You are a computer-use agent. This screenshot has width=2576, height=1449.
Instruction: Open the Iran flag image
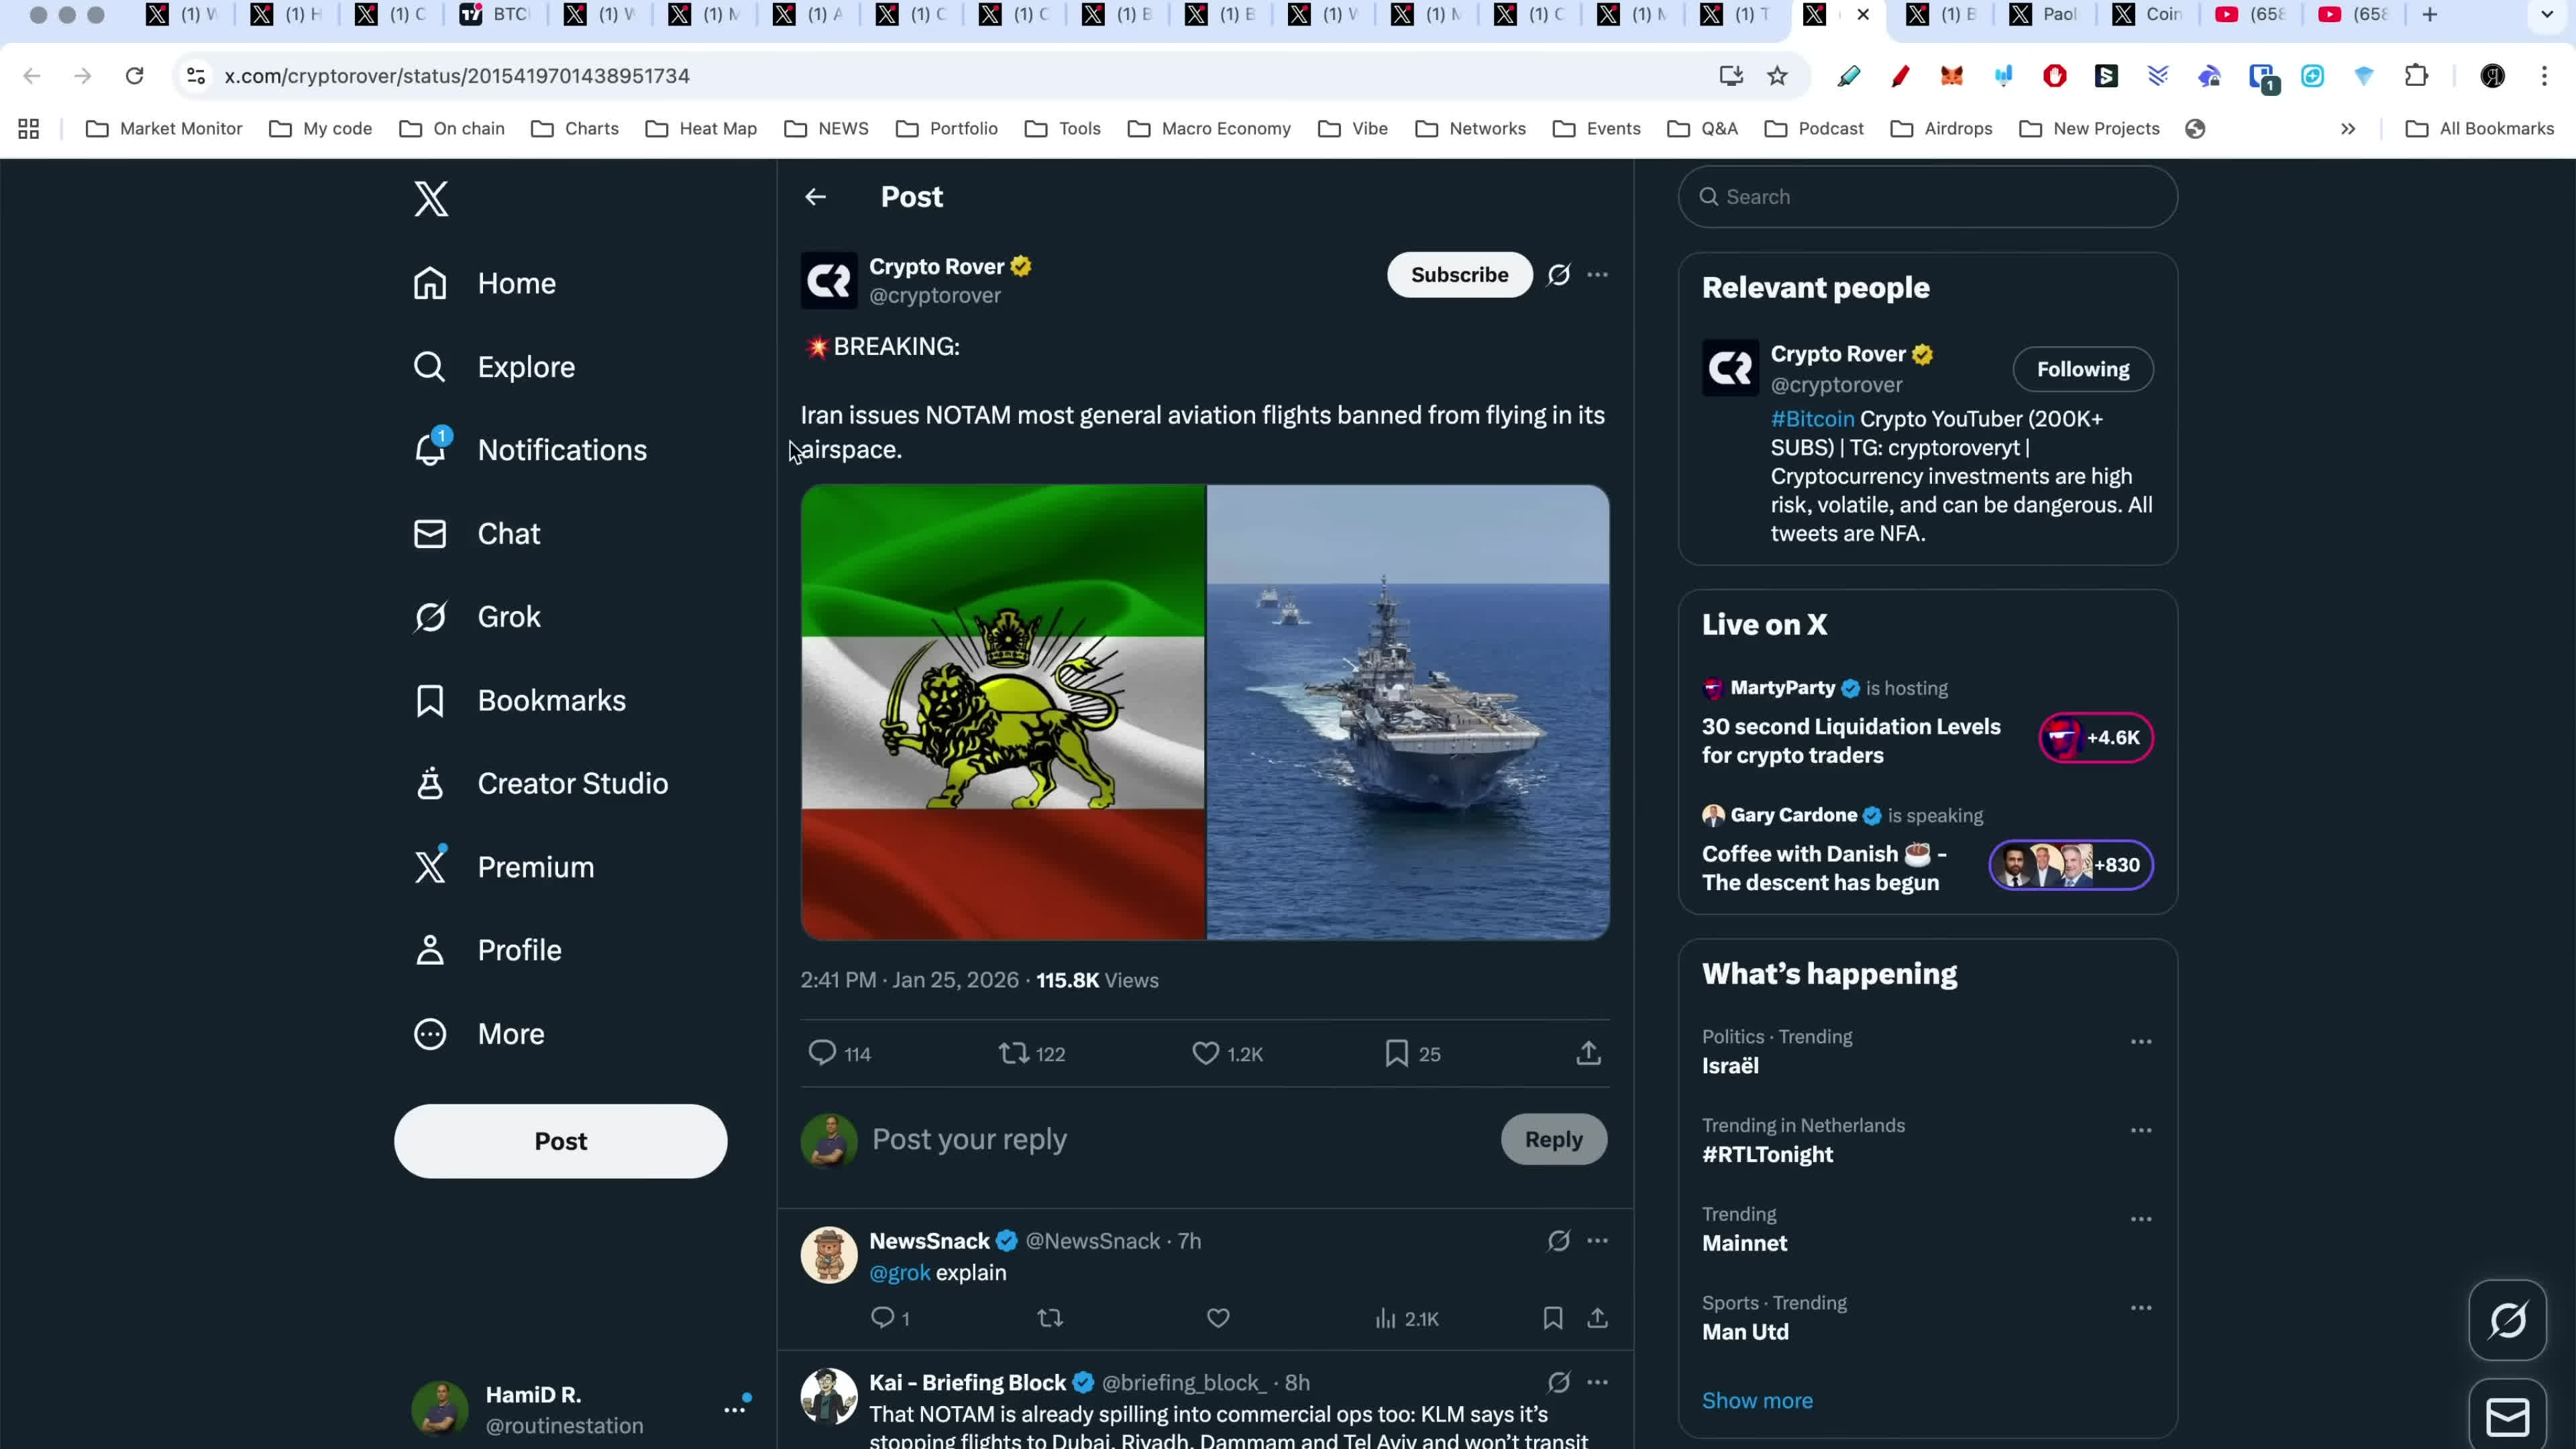point(1003,712)
